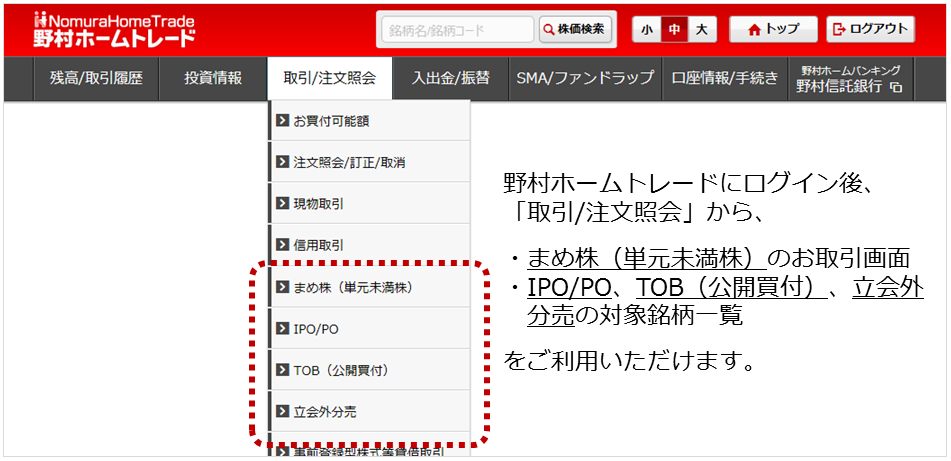Click arrow icon beside 立会外分売
This screenshot has height=461, width=951.
coord(282,411)
